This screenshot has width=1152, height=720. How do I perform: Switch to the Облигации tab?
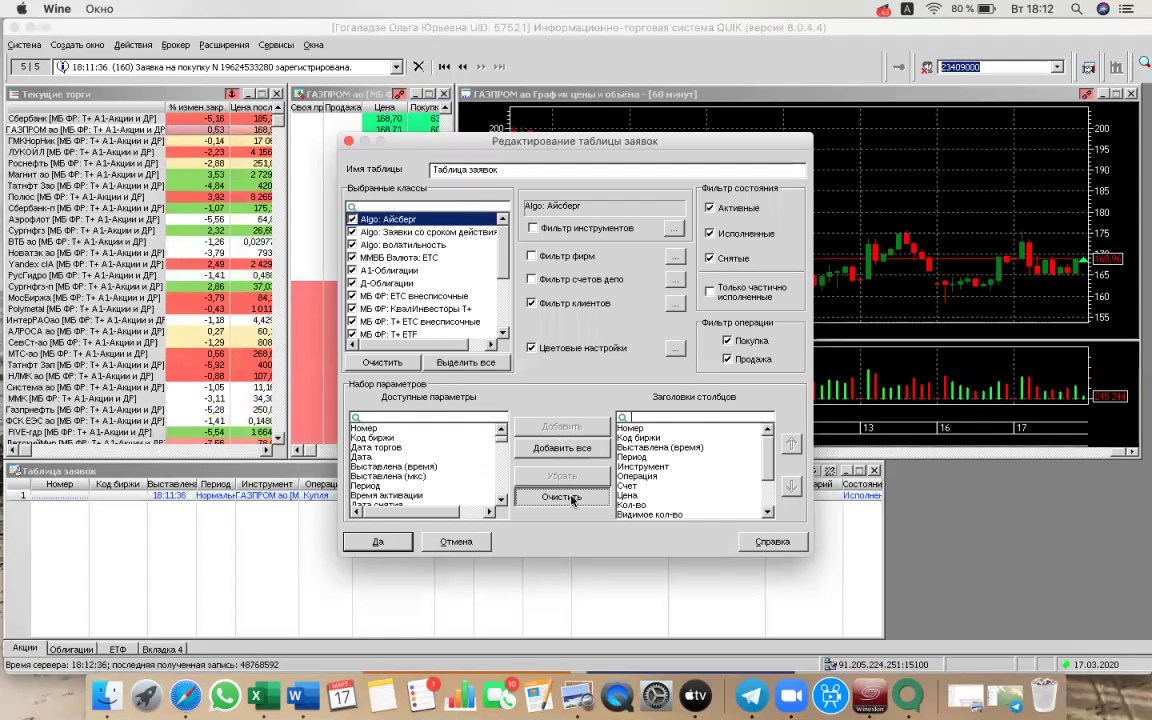[71, 649]
